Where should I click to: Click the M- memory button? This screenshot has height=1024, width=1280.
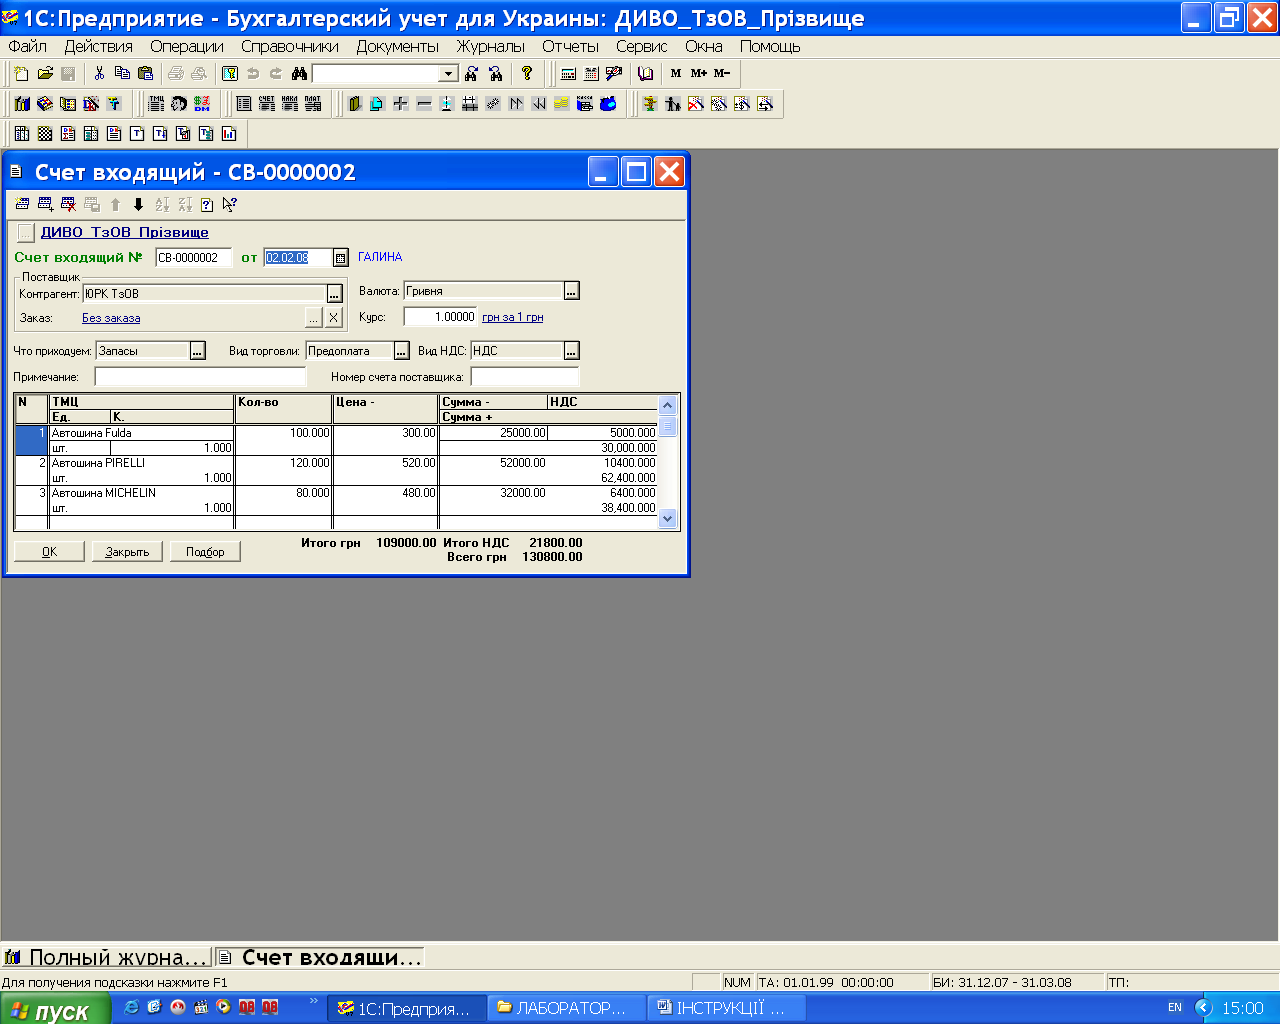(722, 73)
